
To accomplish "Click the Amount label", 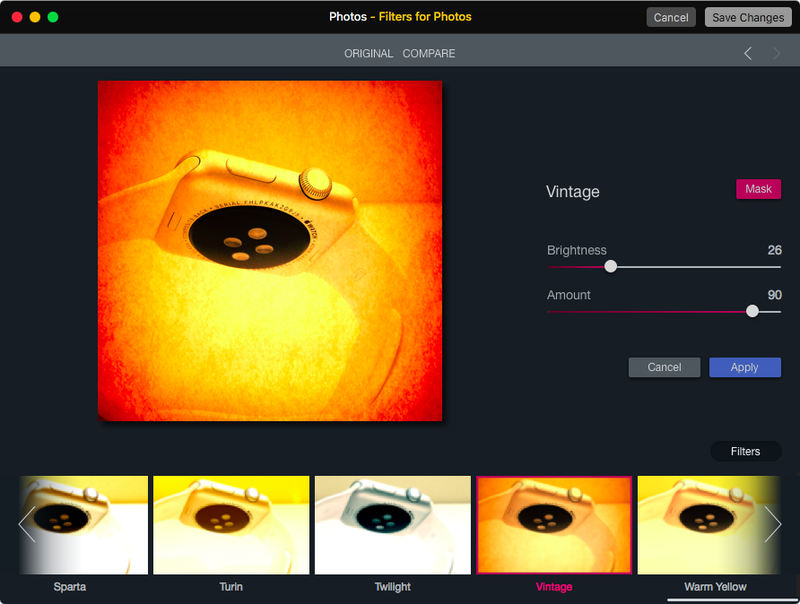I will pos(568,295).
